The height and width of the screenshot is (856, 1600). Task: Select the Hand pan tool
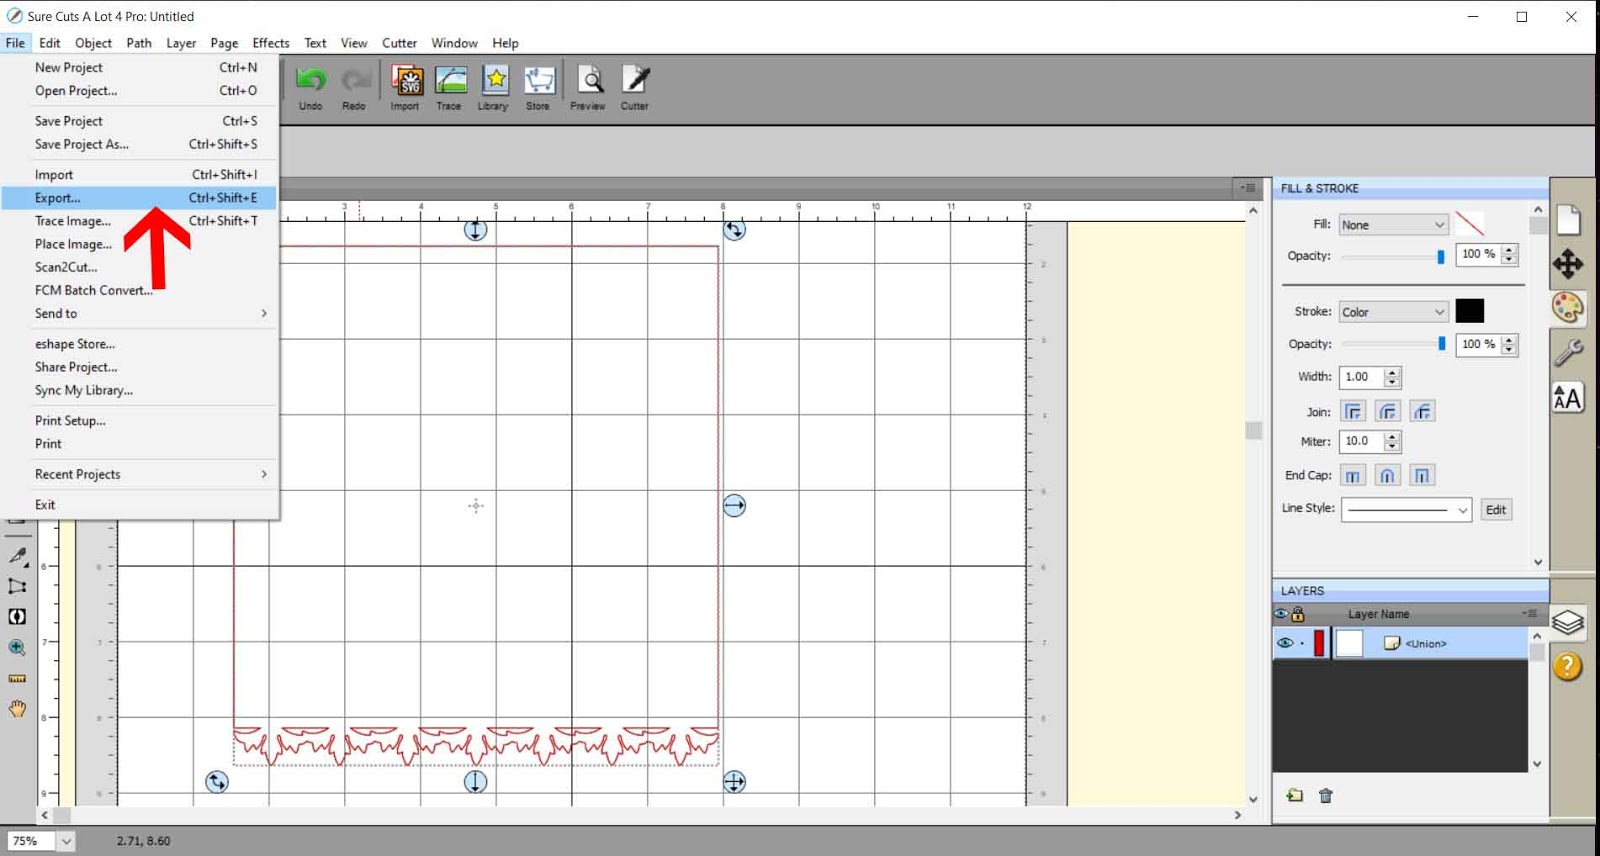(17, 709)
